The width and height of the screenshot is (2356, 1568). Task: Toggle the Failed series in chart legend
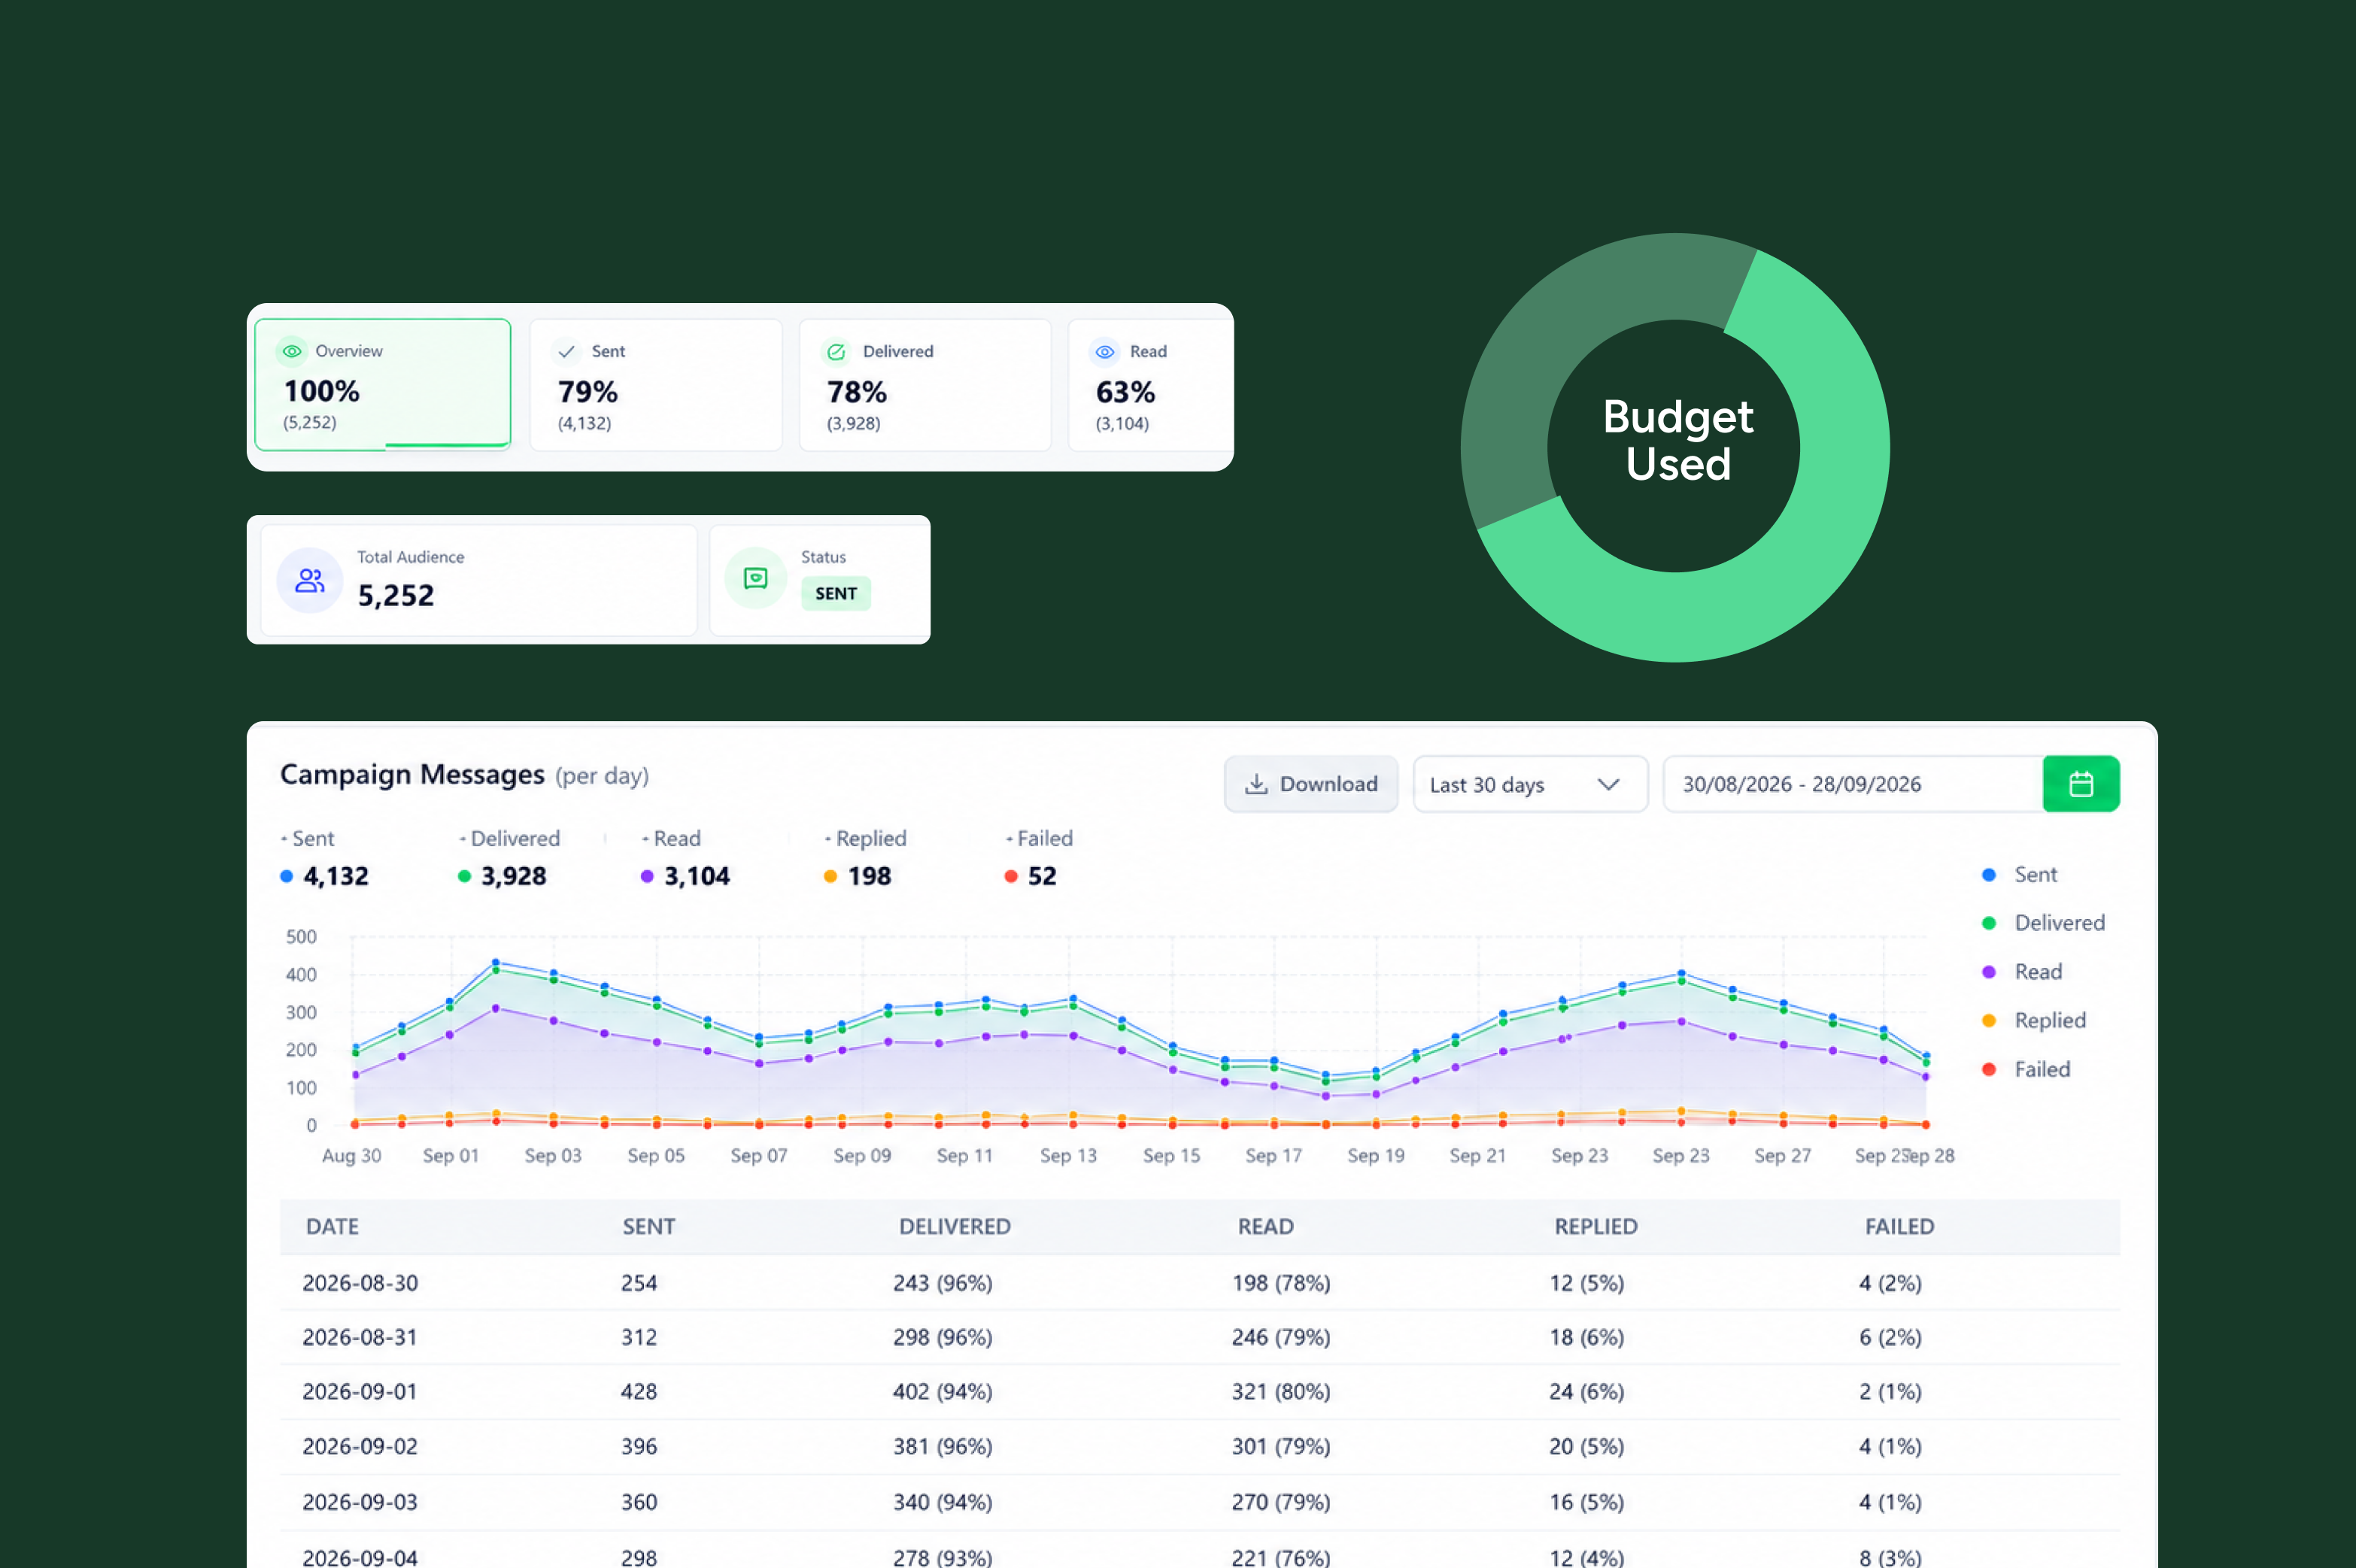tap(2026, 1070)
